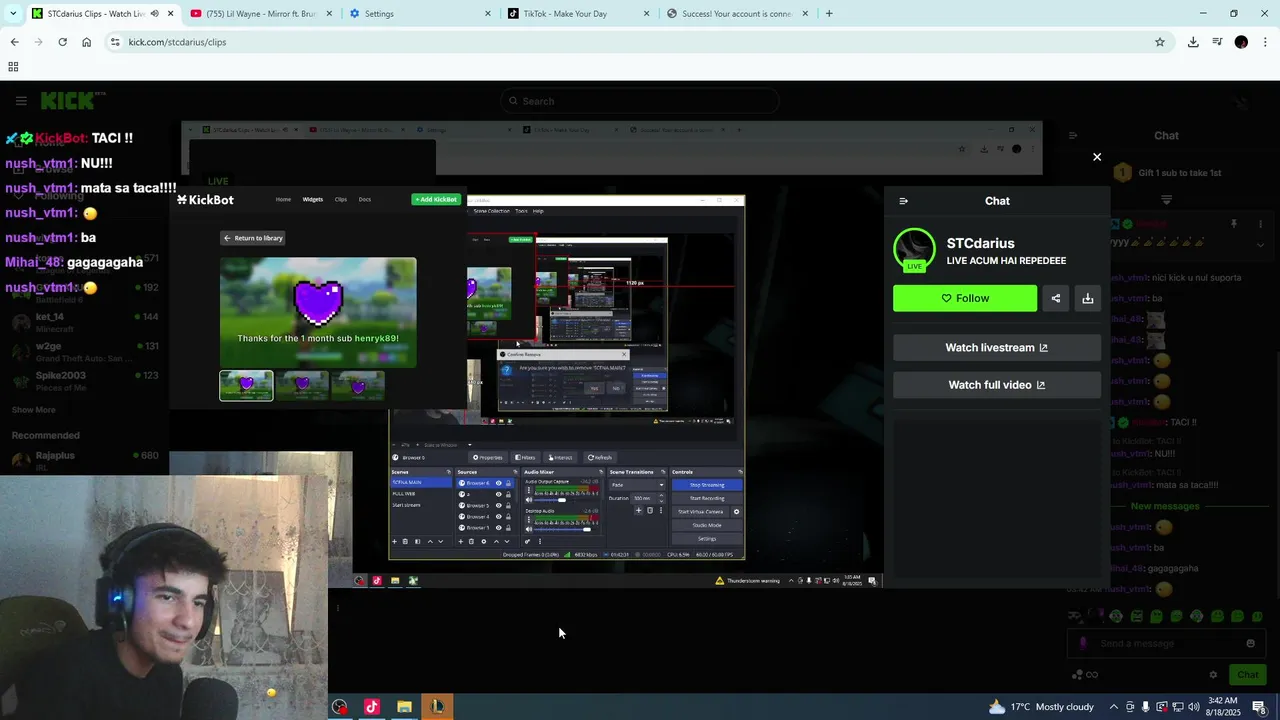This screenshot has width=1280, height=720.
Task: Show hidden system tray icons
Action: pos(1114,707)
